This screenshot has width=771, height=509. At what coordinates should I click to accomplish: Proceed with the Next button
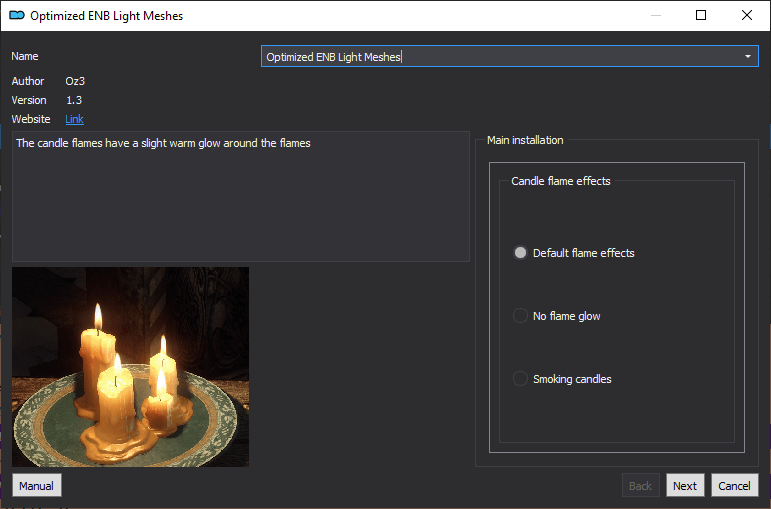click(x=685, y=486)
